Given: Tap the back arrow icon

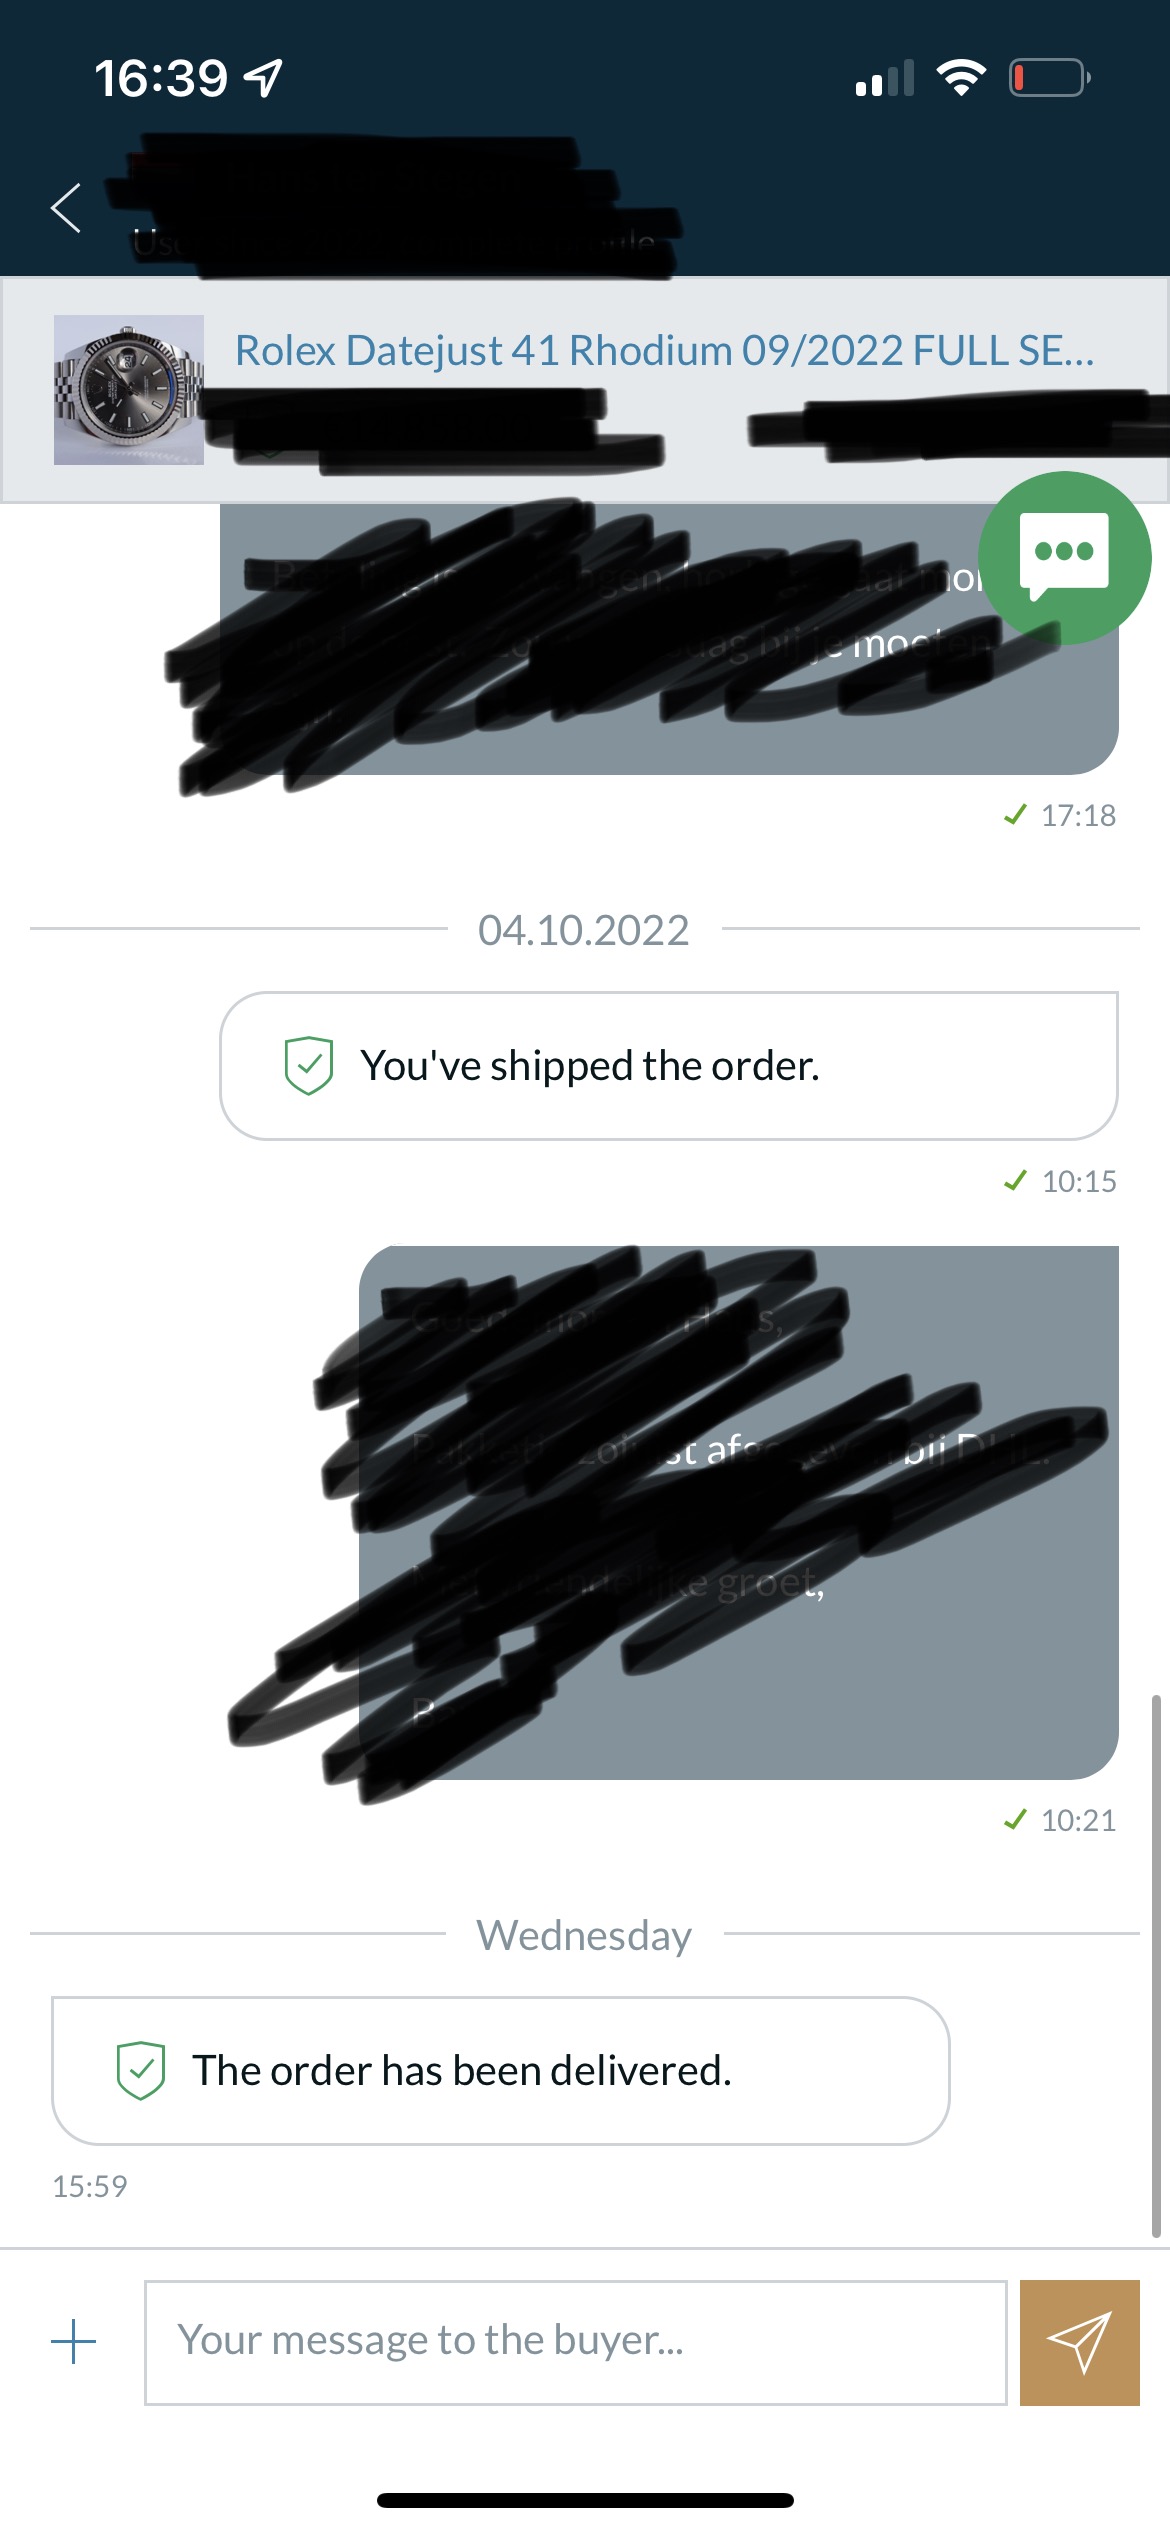Looking at the screenshot, I should coord(66,208).
